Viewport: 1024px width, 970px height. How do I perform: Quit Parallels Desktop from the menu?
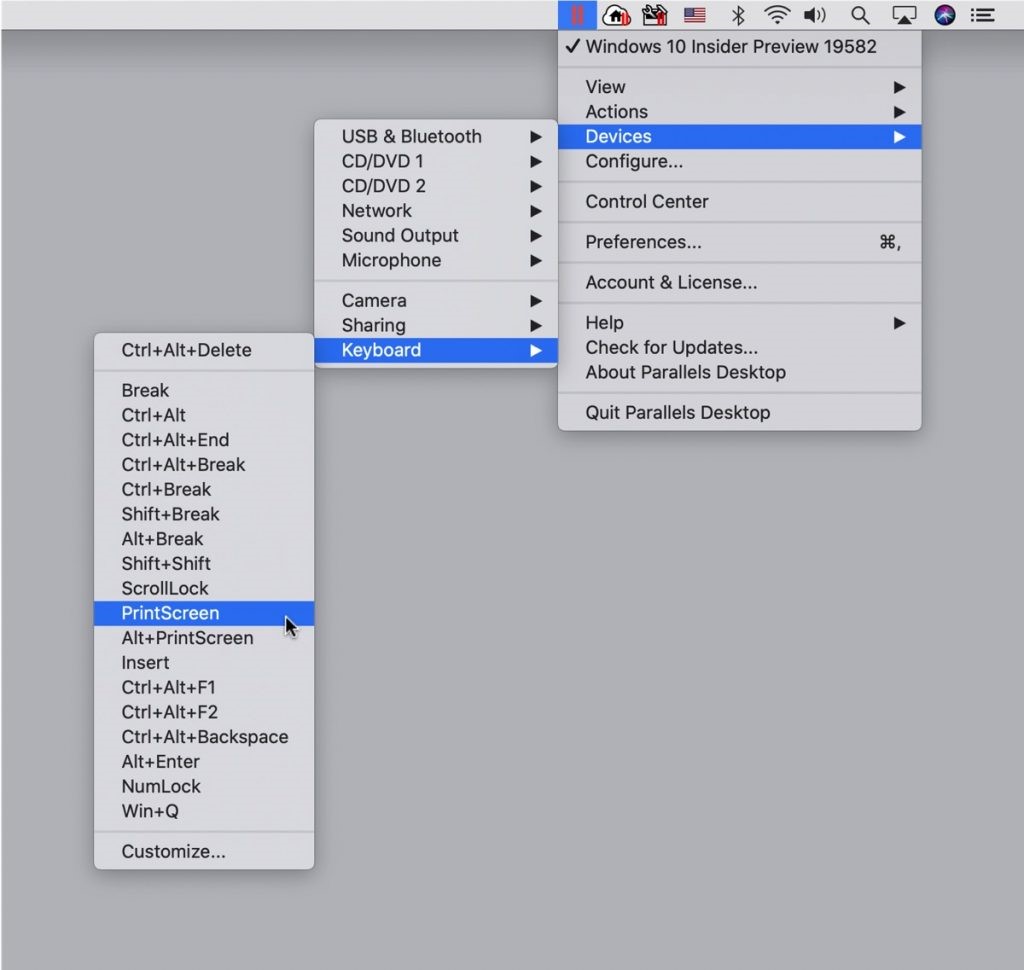point(678,412)
